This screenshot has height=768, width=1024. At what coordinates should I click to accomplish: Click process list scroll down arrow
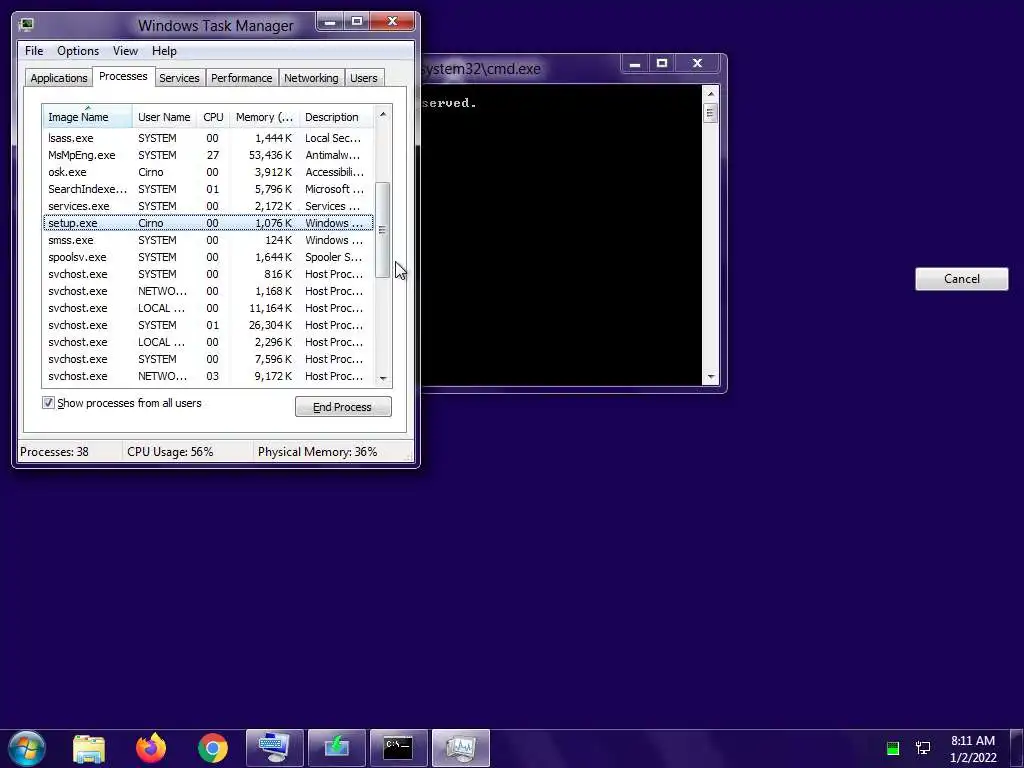[x=383, y=378]
